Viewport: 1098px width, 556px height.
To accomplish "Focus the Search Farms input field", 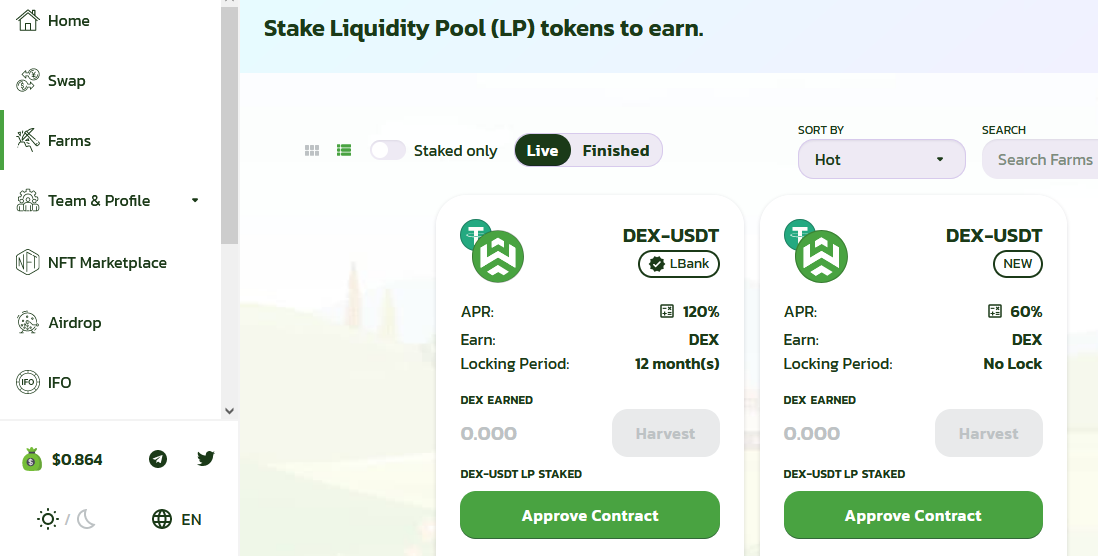I will pos(1041,160).
